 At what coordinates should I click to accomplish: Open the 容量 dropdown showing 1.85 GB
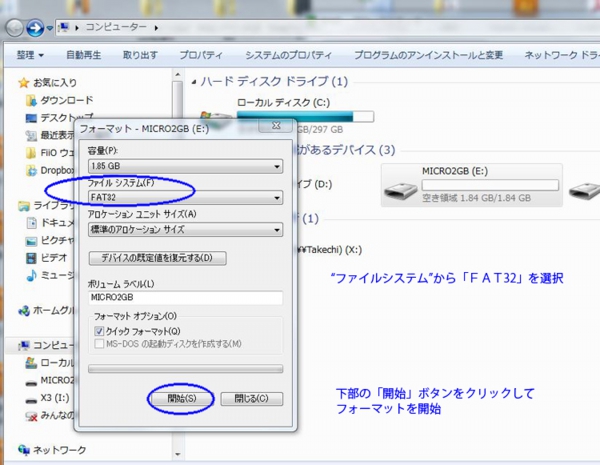coord(185,166)
